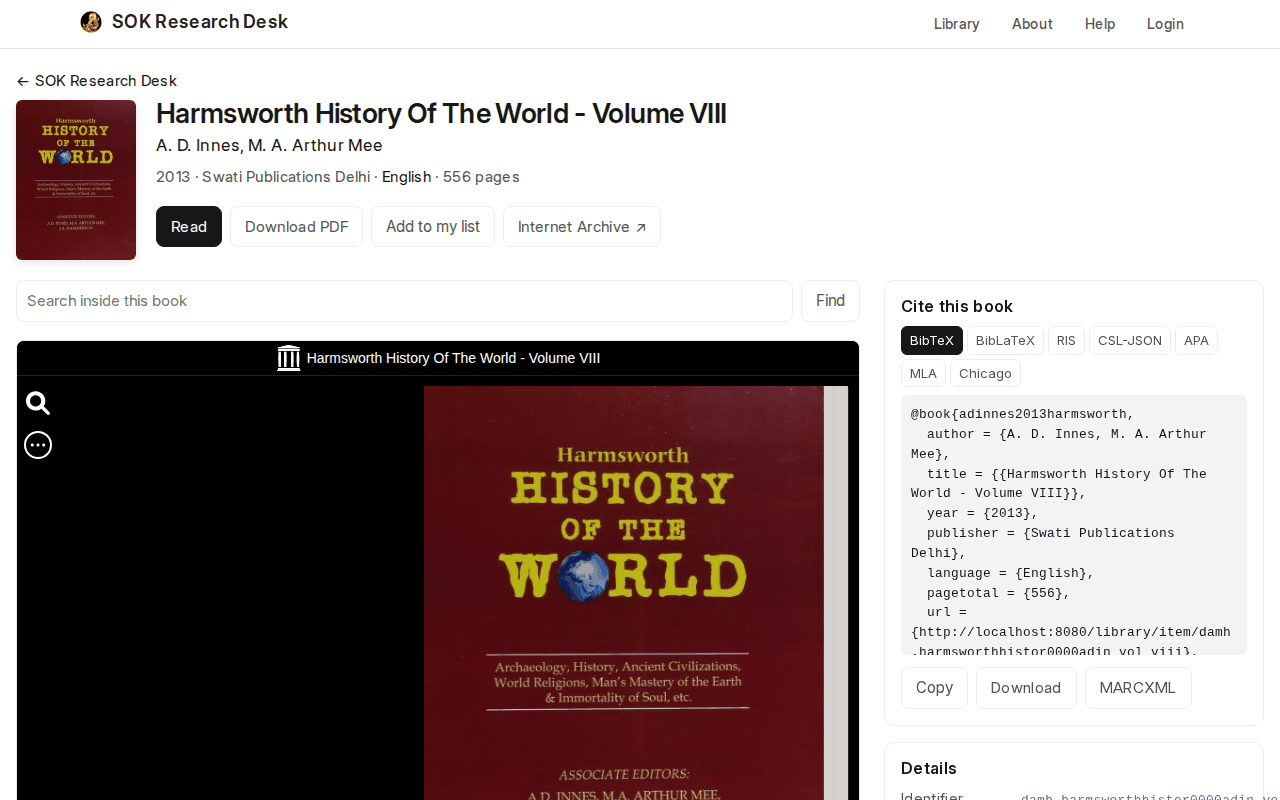Viewport: 1280px width, 800px height.
Task: Open the Library nav link
Action: click(x=957, y=24)
